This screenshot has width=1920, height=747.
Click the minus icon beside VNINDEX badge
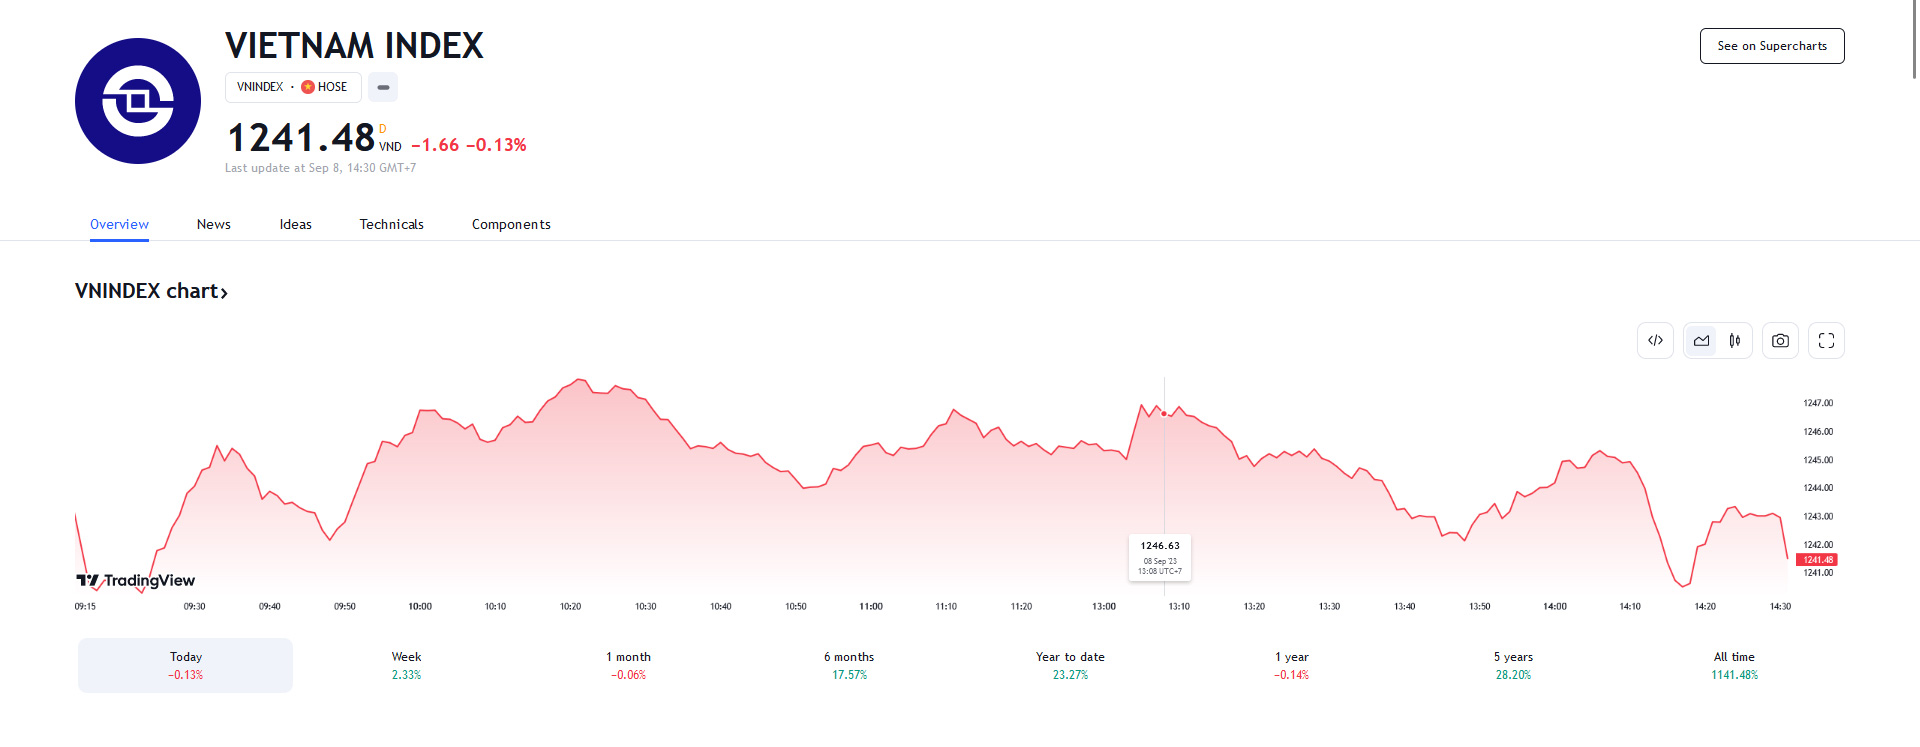click(x=383, y=87)
